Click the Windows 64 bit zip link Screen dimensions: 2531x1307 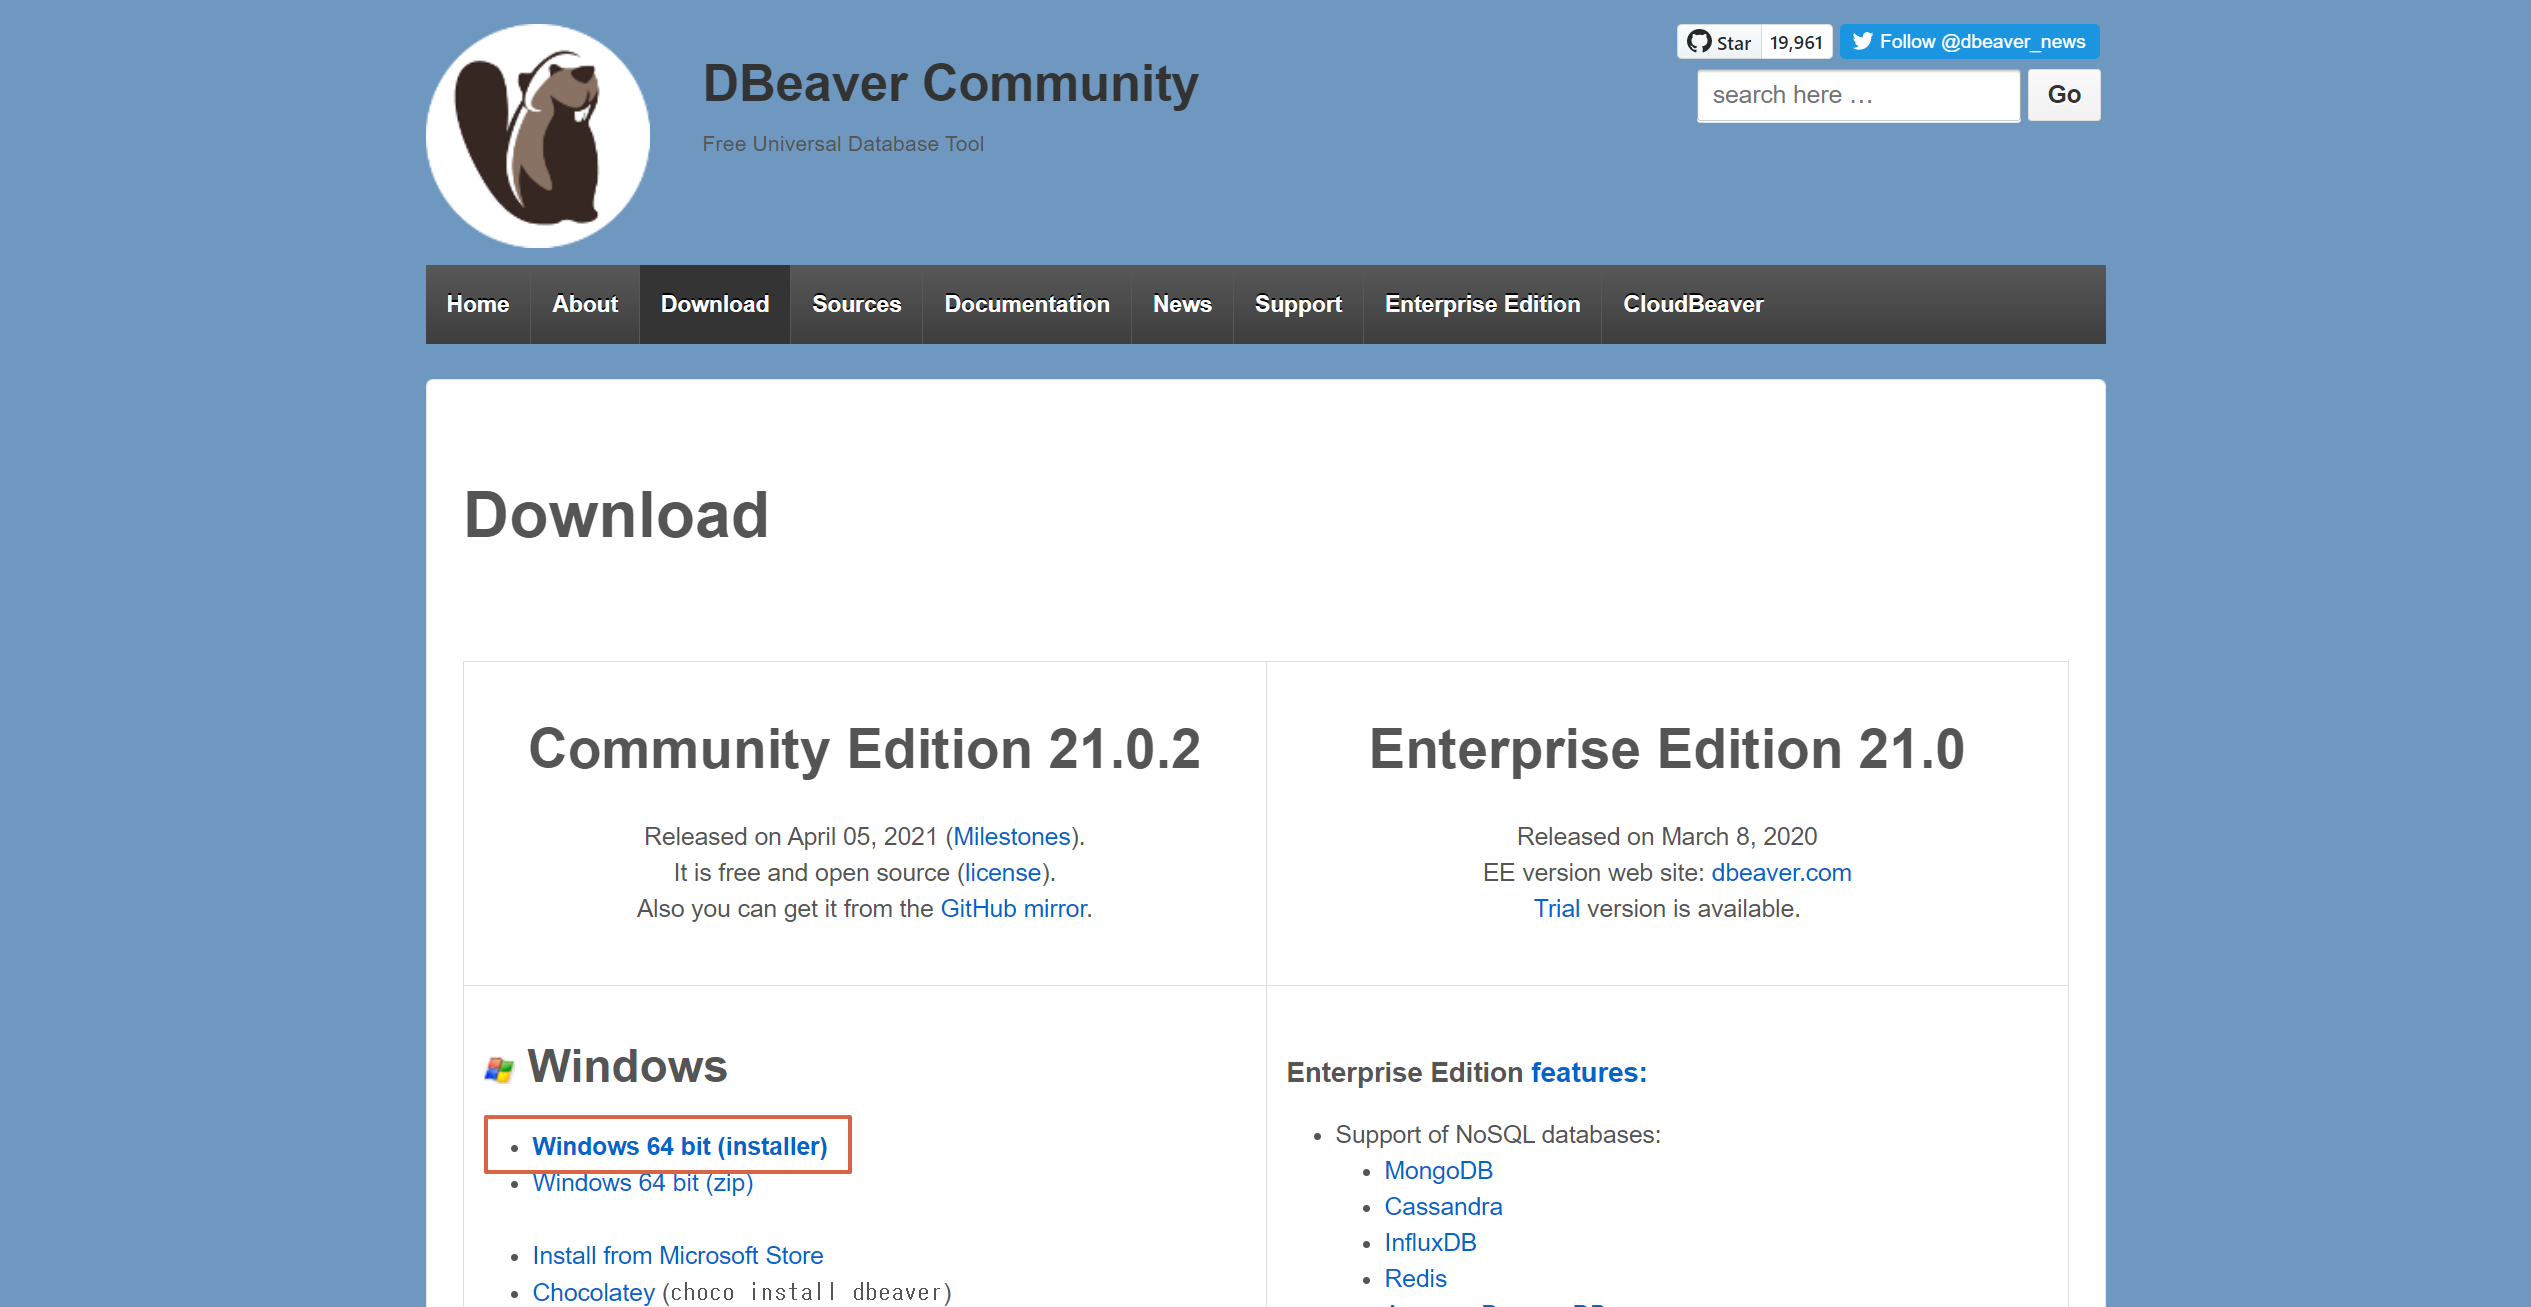642,1183
